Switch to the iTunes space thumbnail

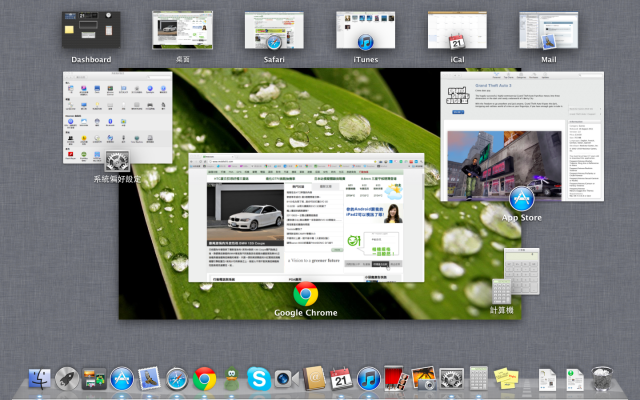tap(365, 31)
